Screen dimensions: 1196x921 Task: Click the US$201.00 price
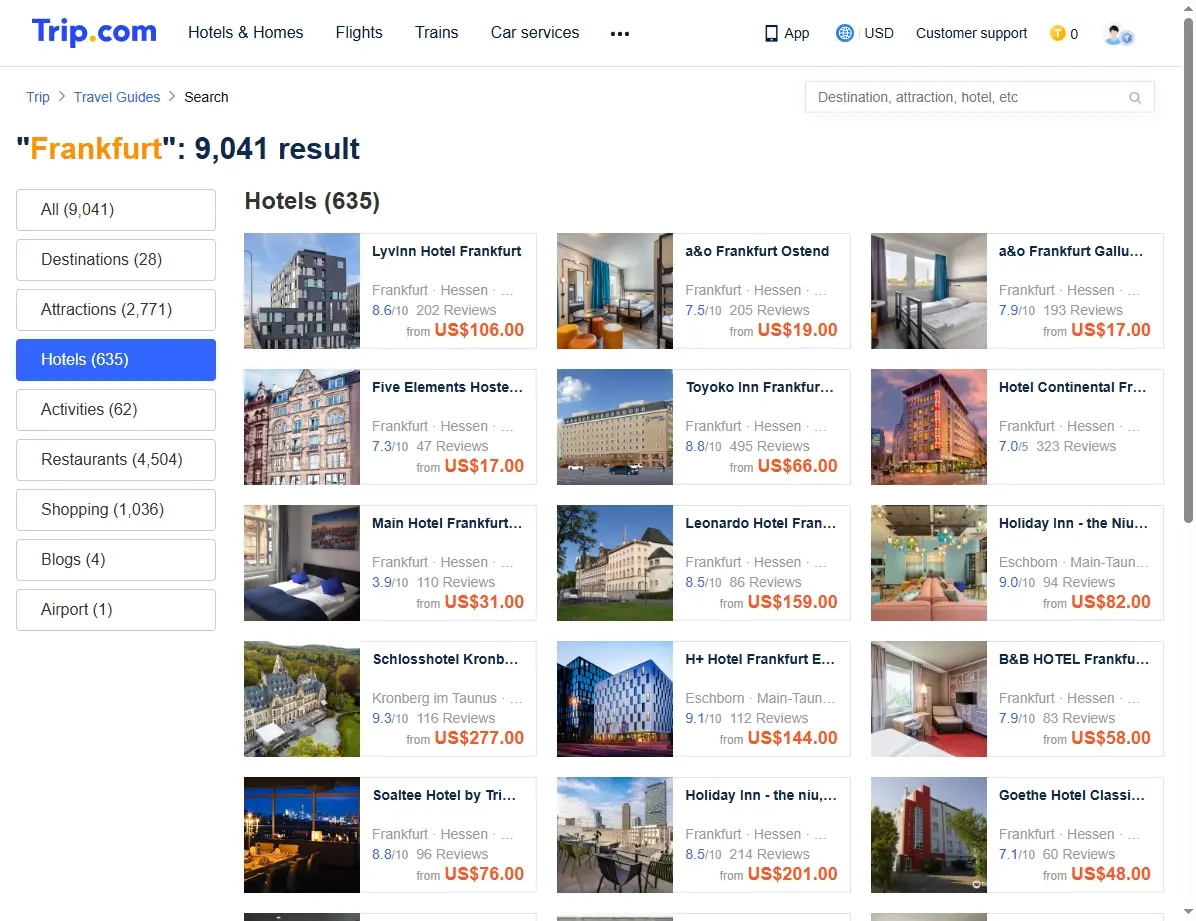click(793, 874)
